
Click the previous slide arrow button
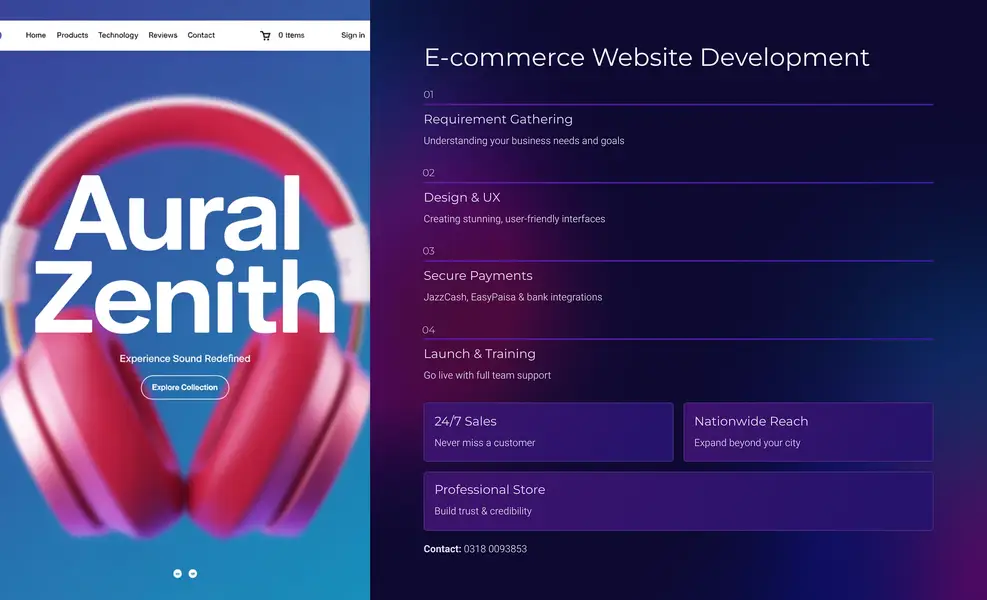click(x=178, y=574)
